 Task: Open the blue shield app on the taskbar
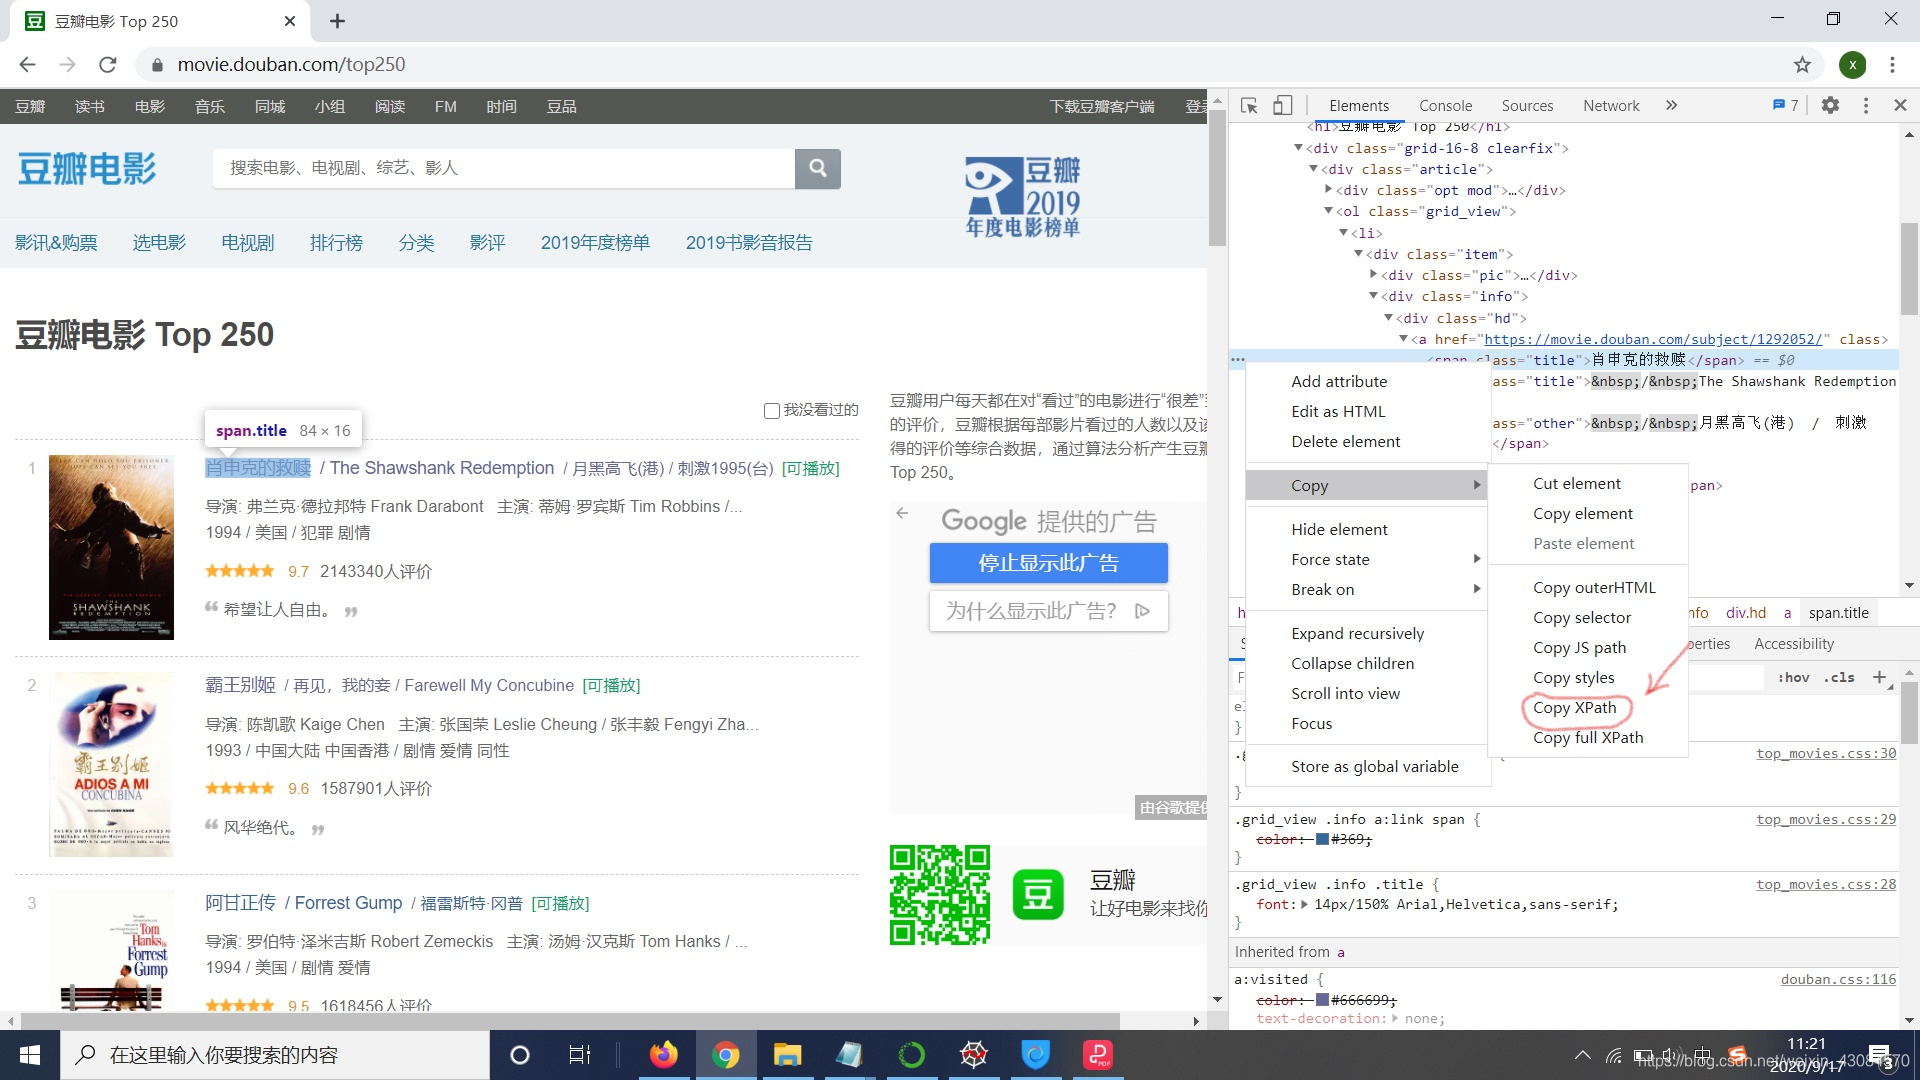(1035, 1055)
